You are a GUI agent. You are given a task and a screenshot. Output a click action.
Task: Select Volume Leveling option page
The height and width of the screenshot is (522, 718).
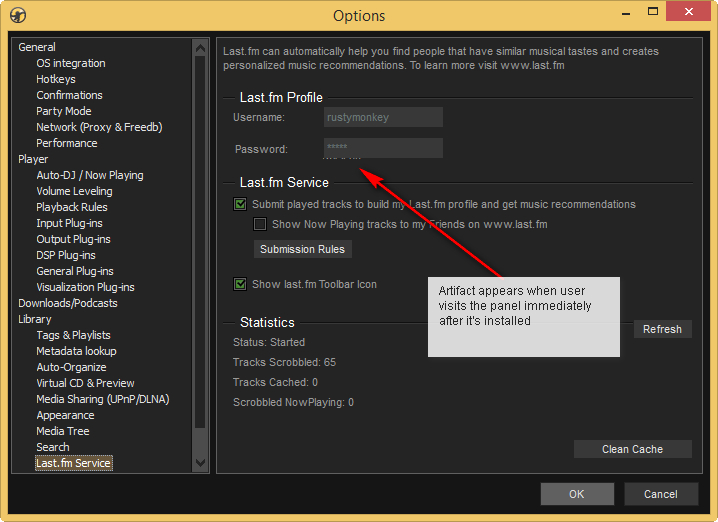(x=74, y=191)
